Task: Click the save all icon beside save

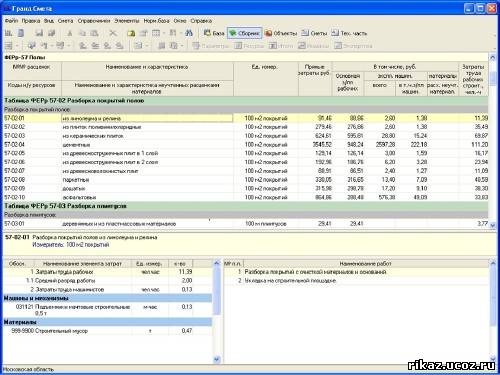Action: [x=52, y=33]
